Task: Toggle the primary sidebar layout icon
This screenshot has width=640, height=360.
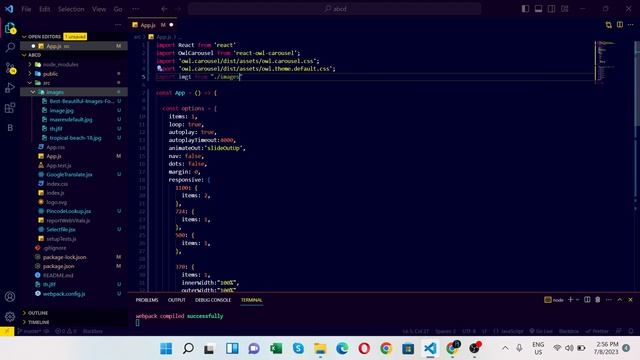Action: pos(525,9)
